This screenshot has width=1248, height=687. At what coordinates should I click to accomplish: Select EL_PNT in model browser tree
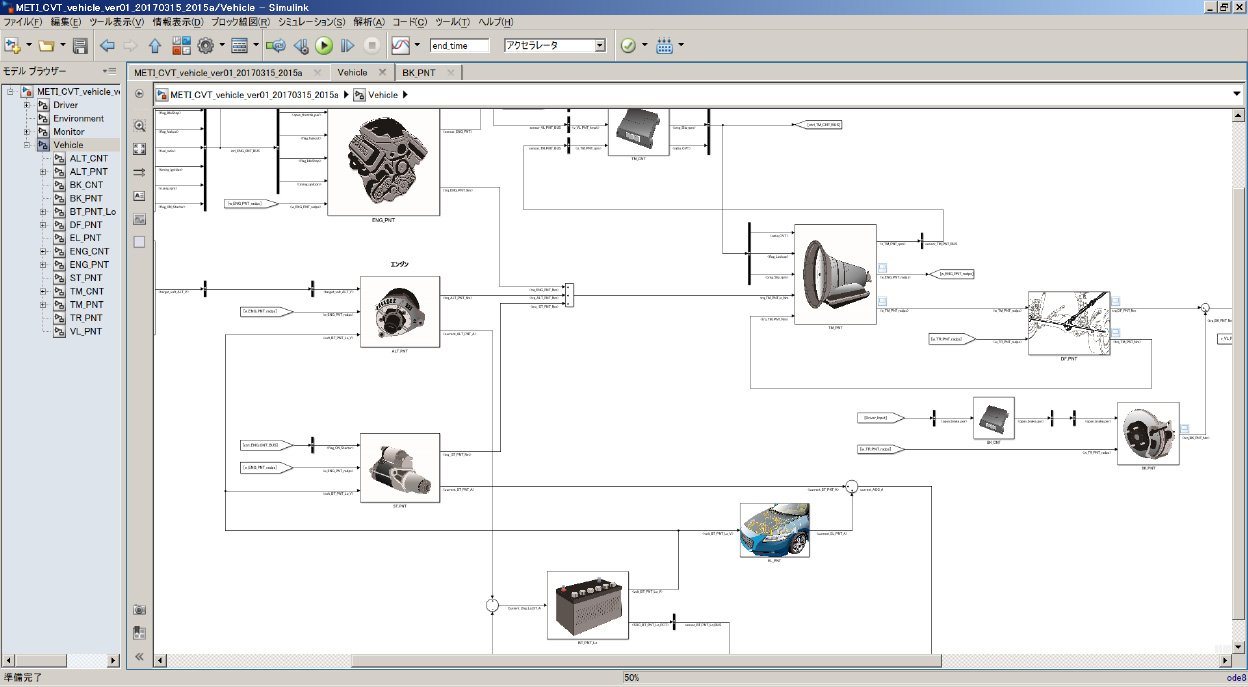85,238
